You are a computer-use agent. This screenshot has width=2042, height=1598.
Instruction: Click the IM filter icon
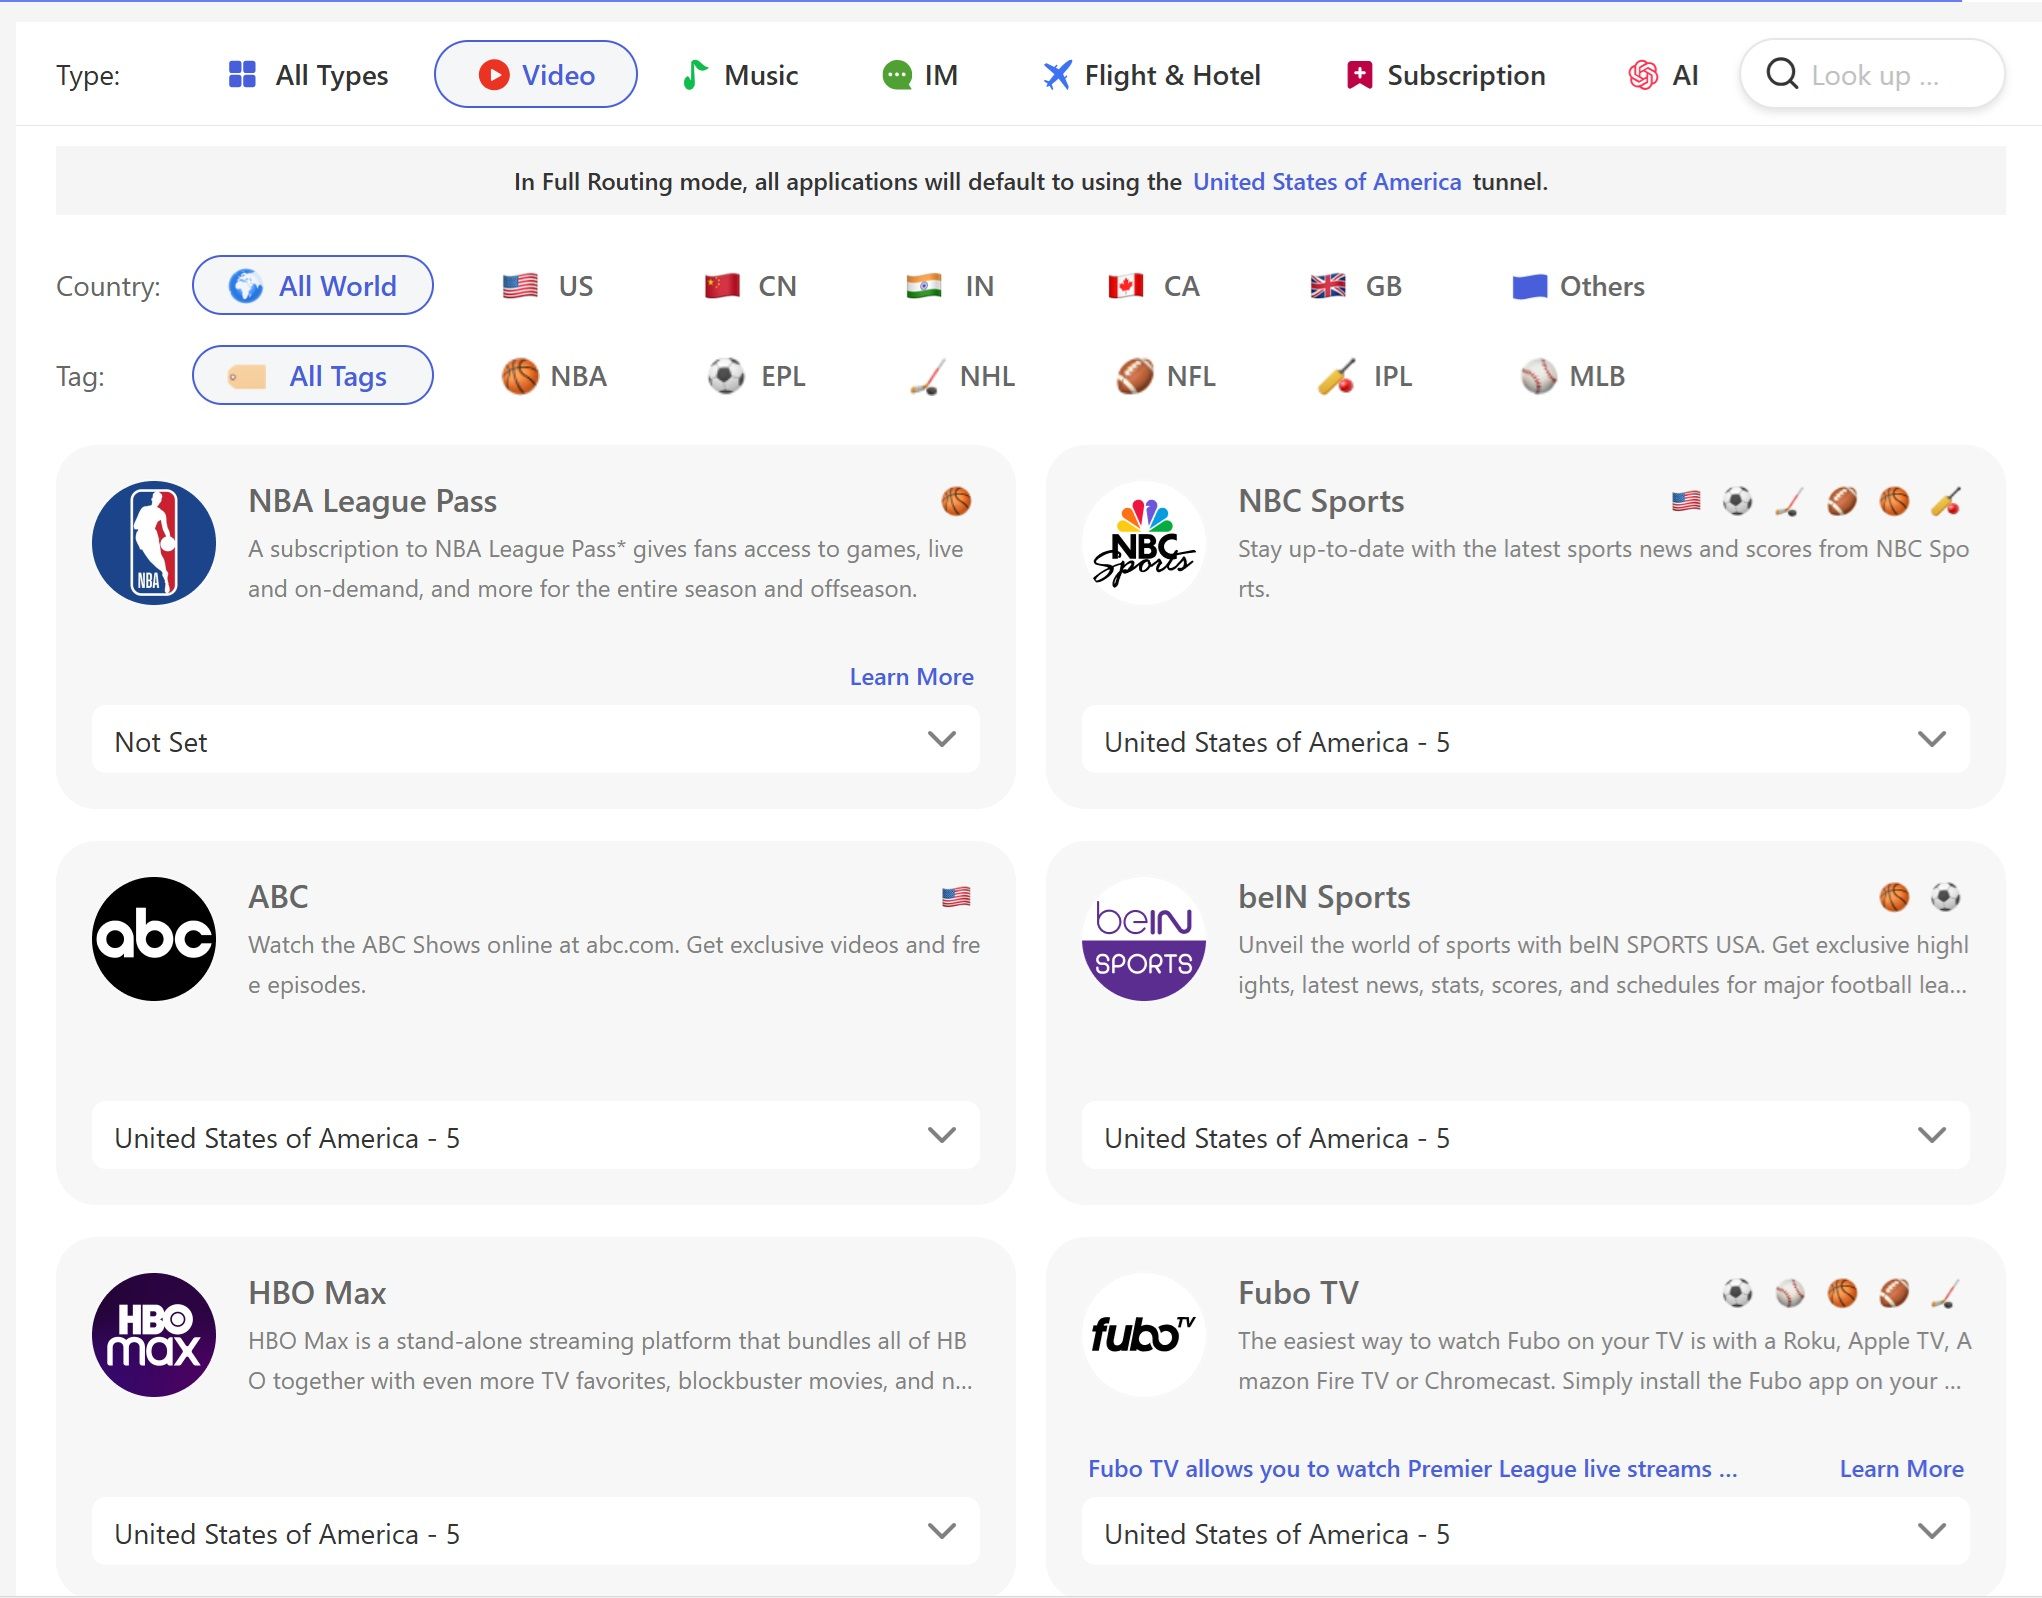click(900, 74)
